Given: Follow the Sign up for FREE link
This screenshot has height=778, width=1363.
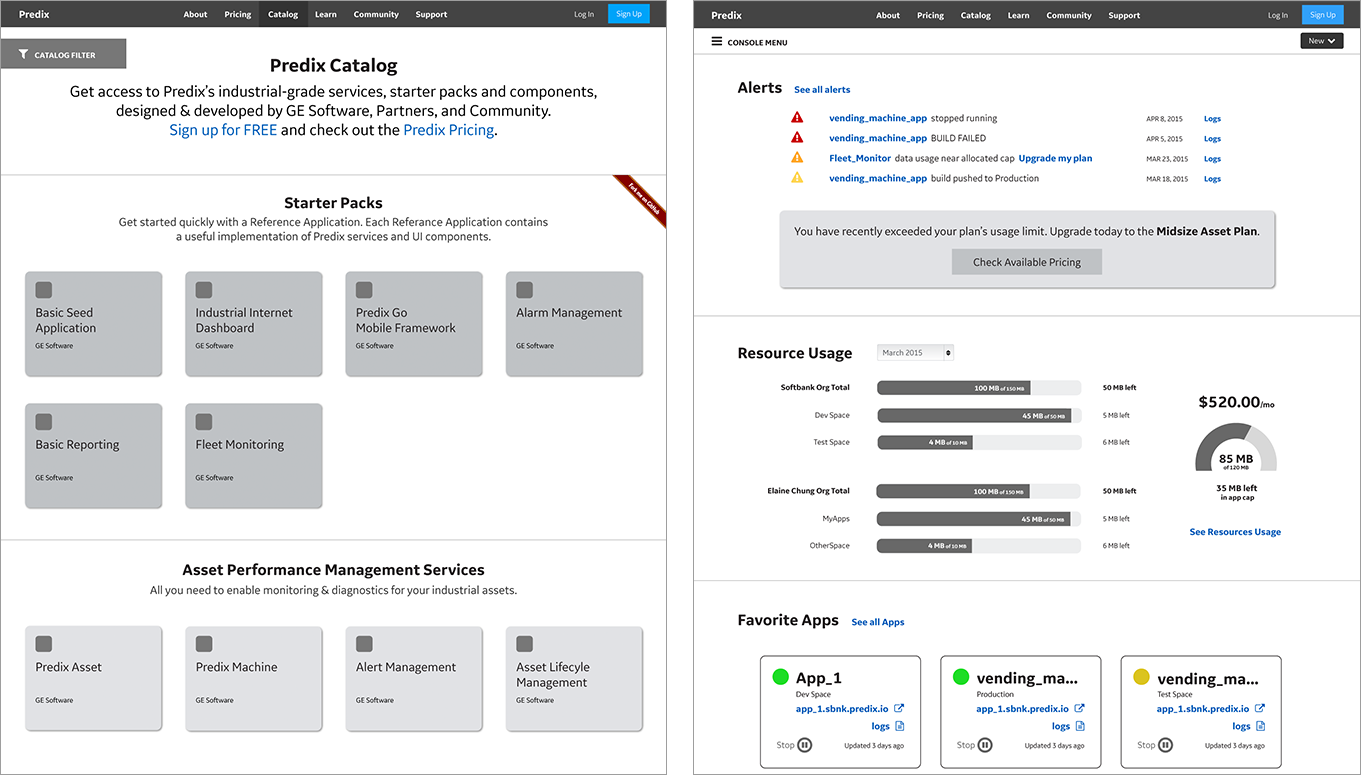Looking at the screenshot, I should pos(223,130).
